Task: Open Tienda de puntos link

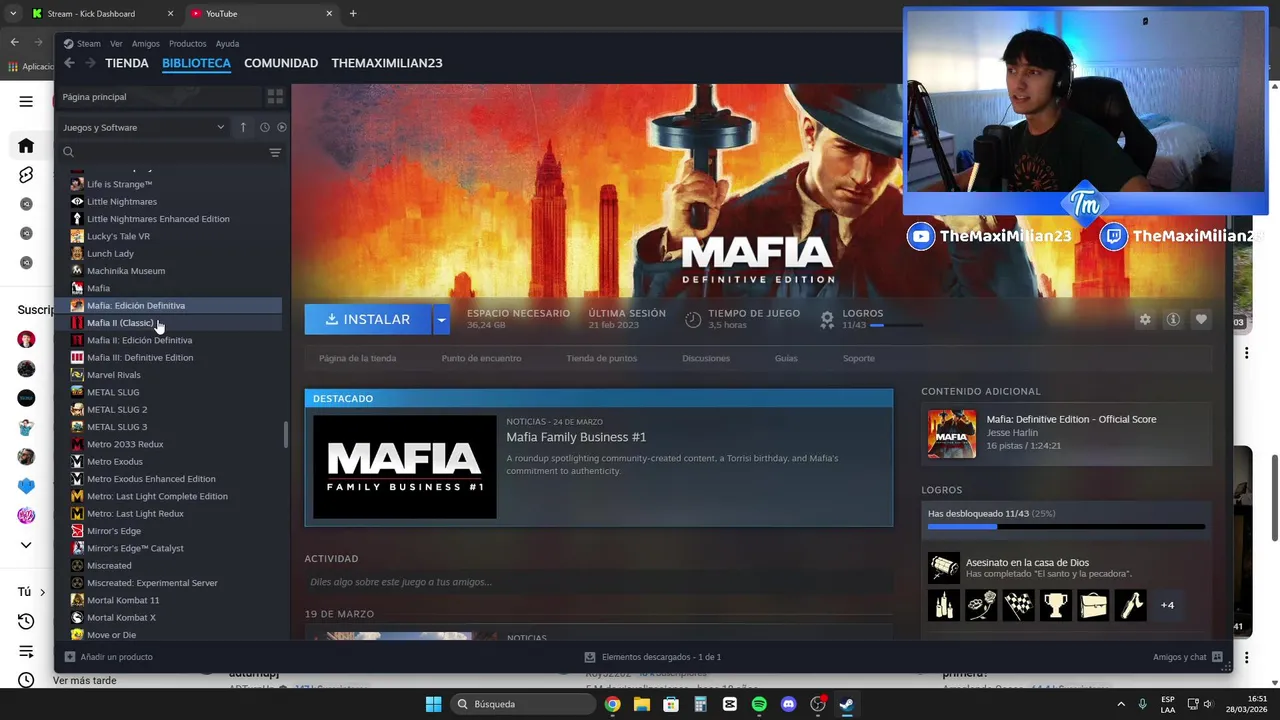Action: coord(601,358)
